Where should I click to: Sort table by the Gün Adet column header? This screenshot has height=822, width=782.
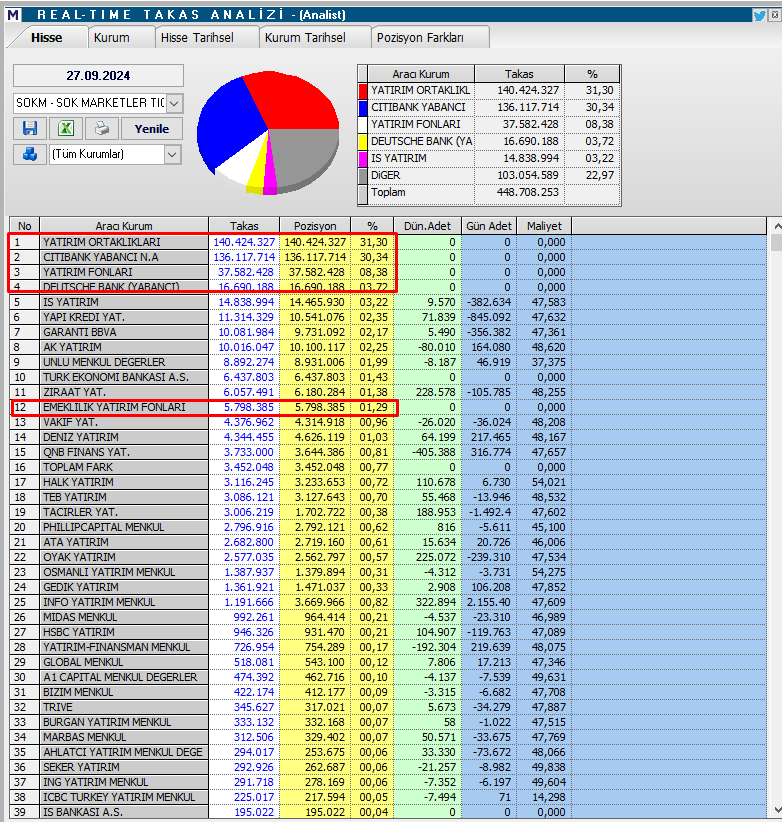489,226
